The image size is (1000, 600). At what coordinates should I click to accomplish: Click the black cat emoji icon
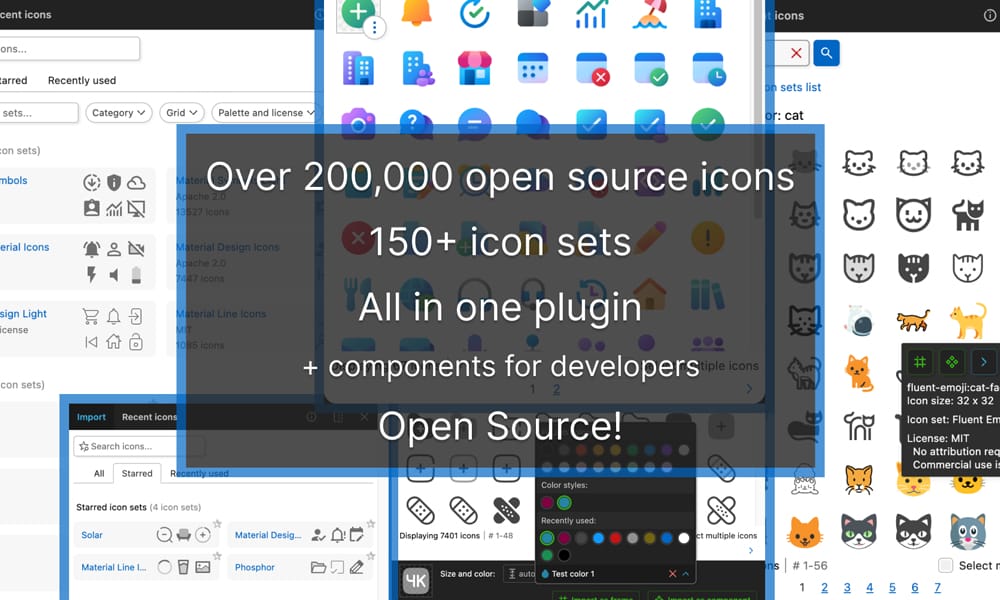[966, 214]
